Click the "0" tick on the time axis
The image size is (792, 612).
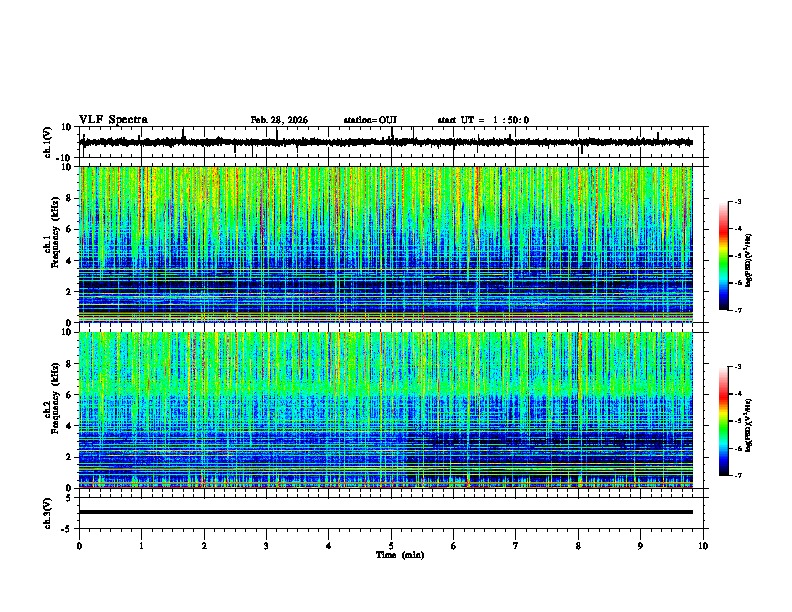point(79,546)
